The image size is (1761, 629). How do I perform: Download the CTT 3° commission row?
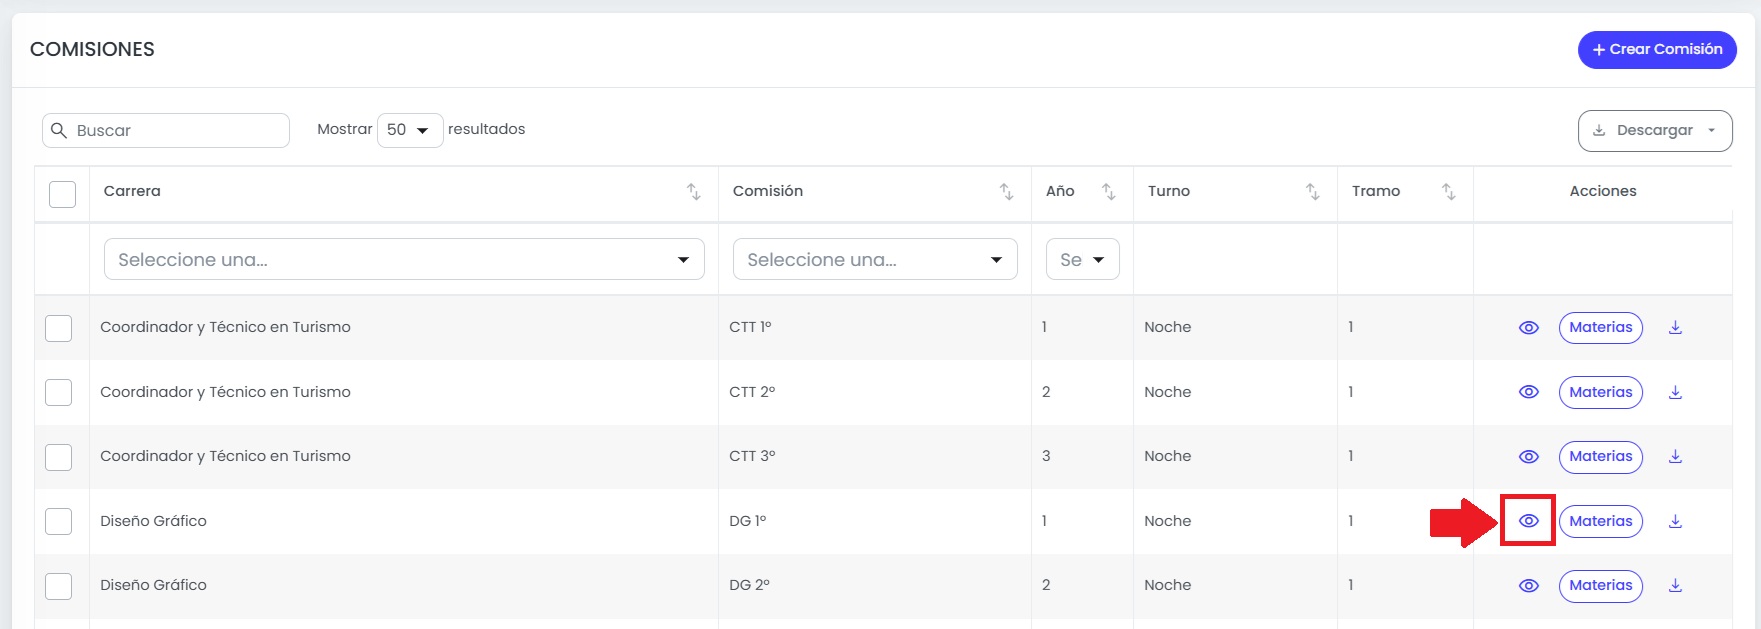(x=1675, y=457)
